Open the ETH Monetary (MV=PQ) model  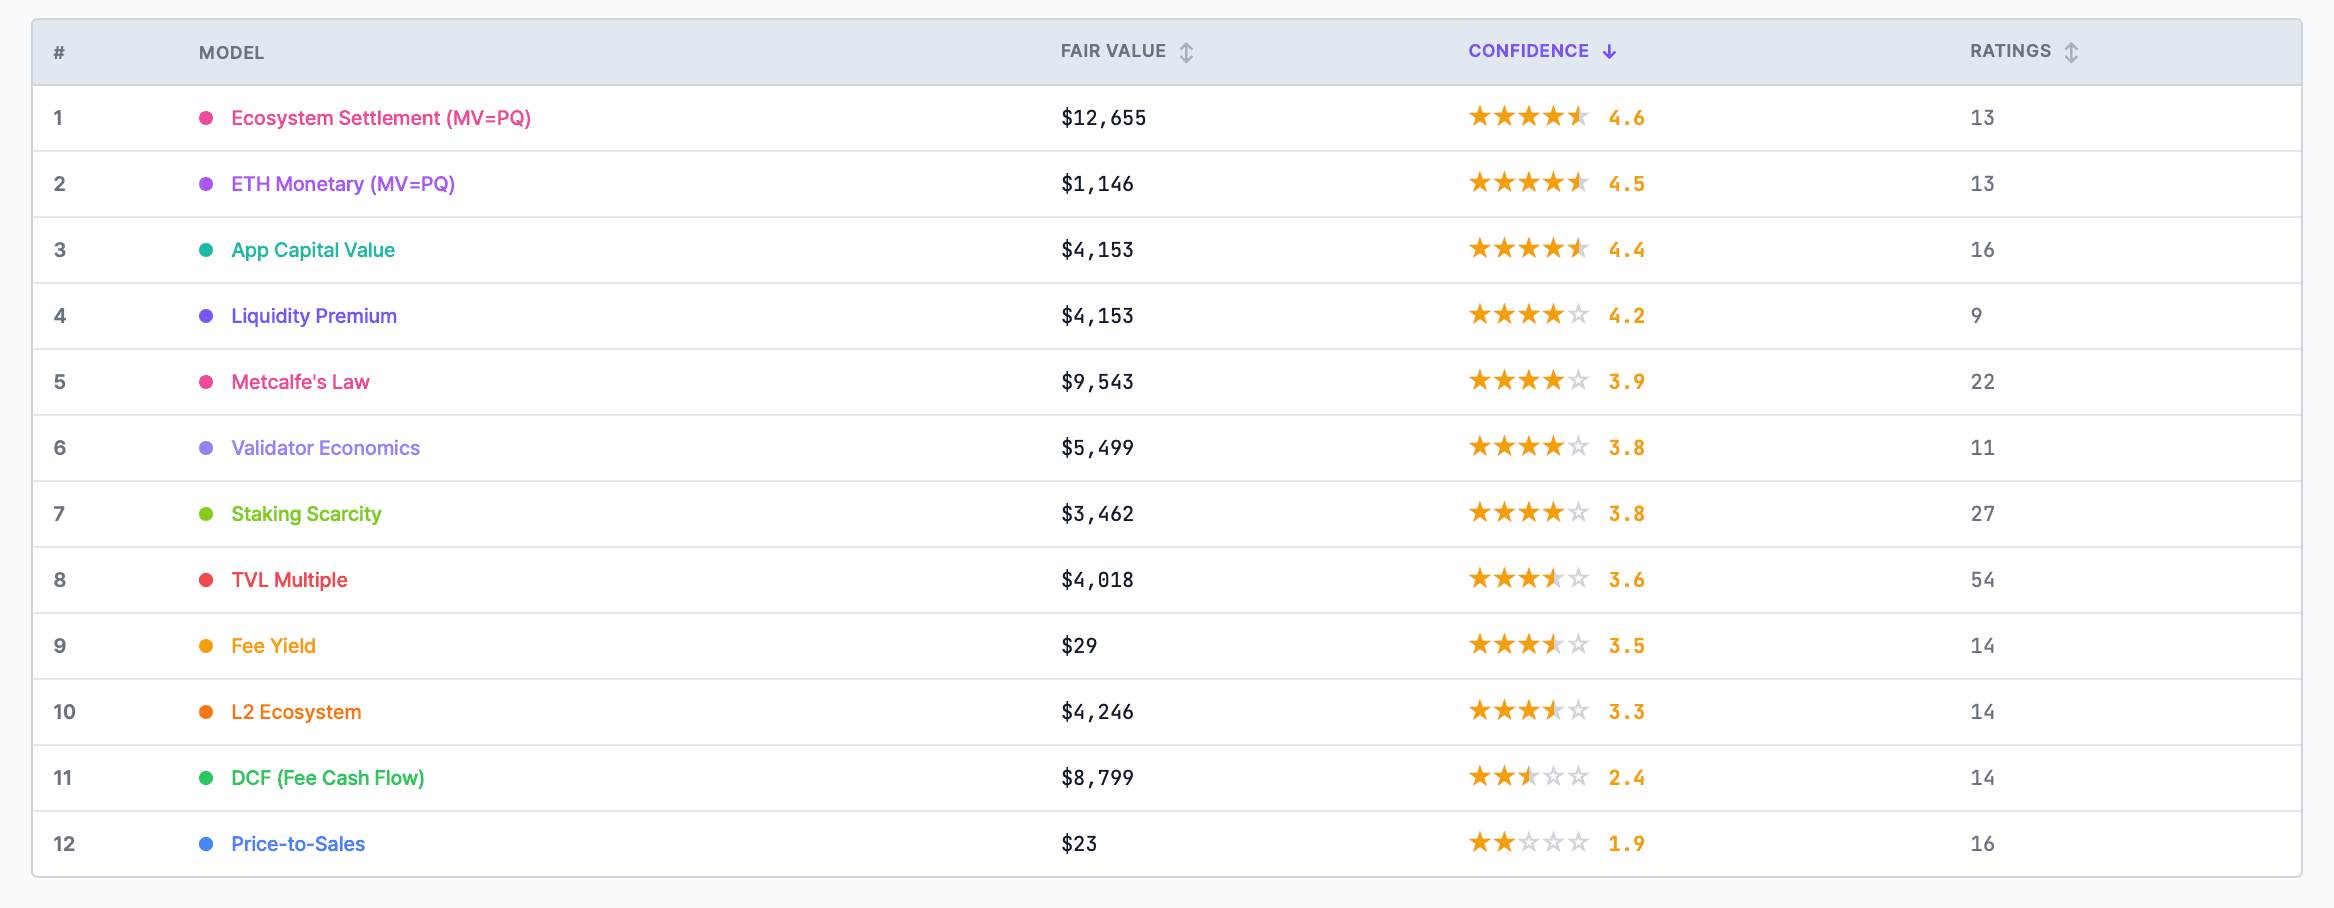coord(342,184)
